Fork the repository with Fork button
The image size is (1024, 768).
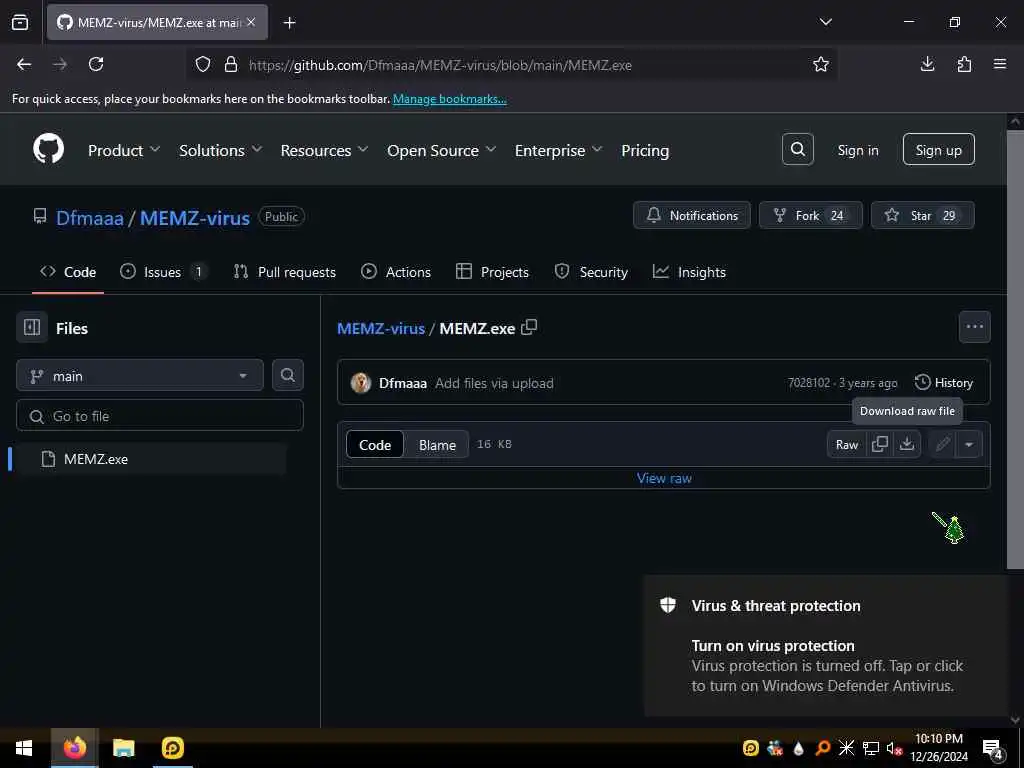(x=810, y=215)
